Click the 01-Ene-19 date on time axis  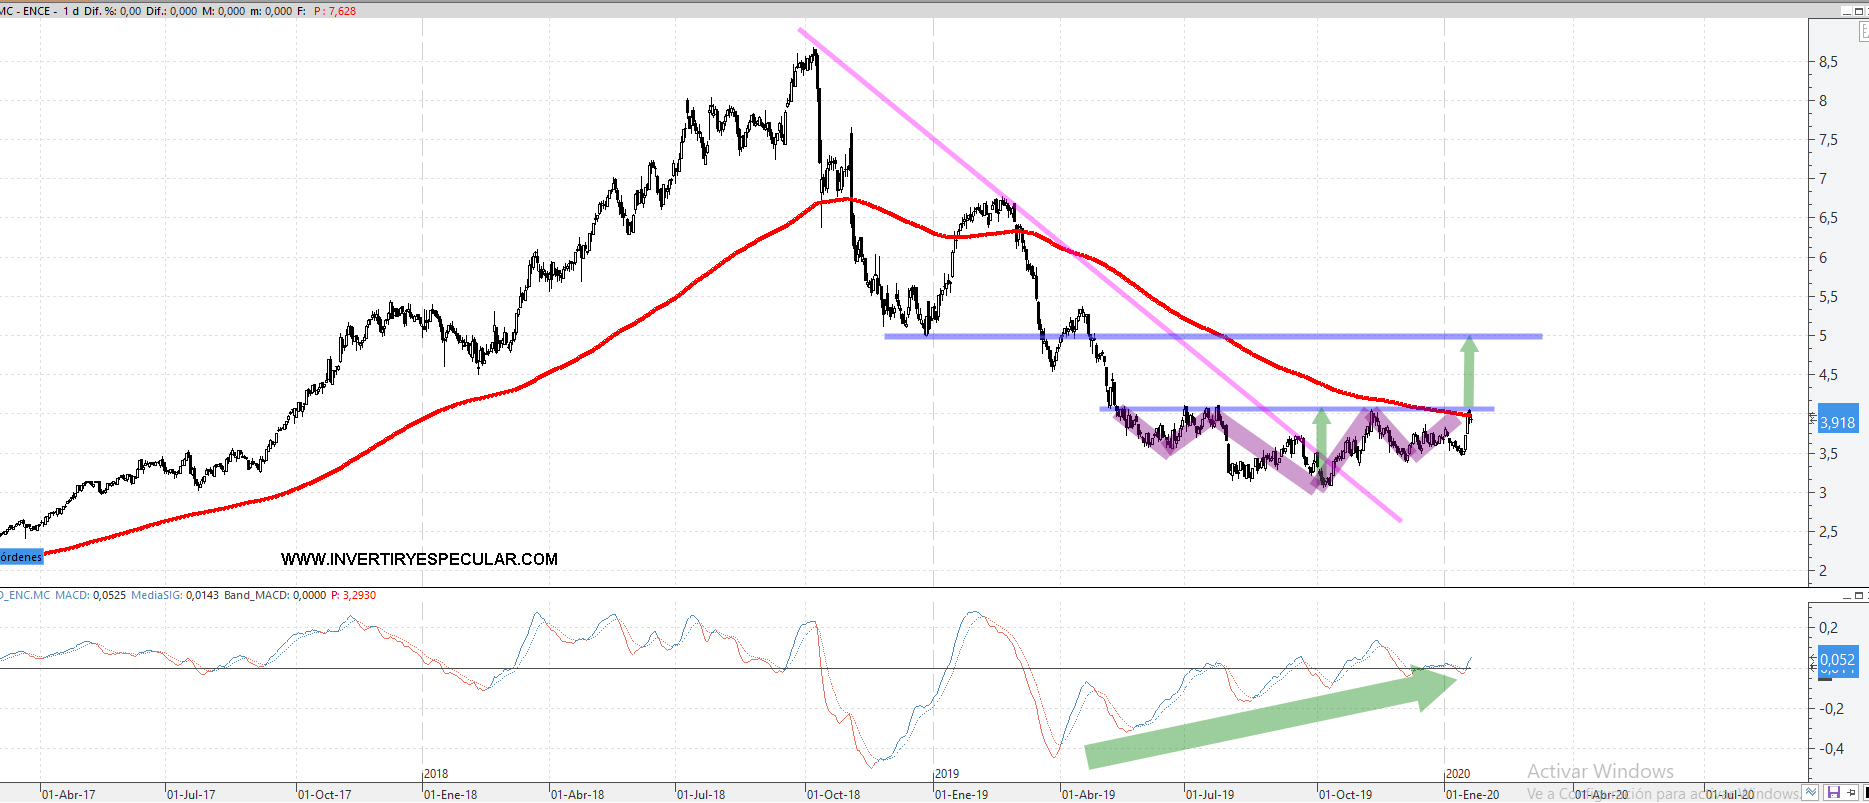point(961,794)
